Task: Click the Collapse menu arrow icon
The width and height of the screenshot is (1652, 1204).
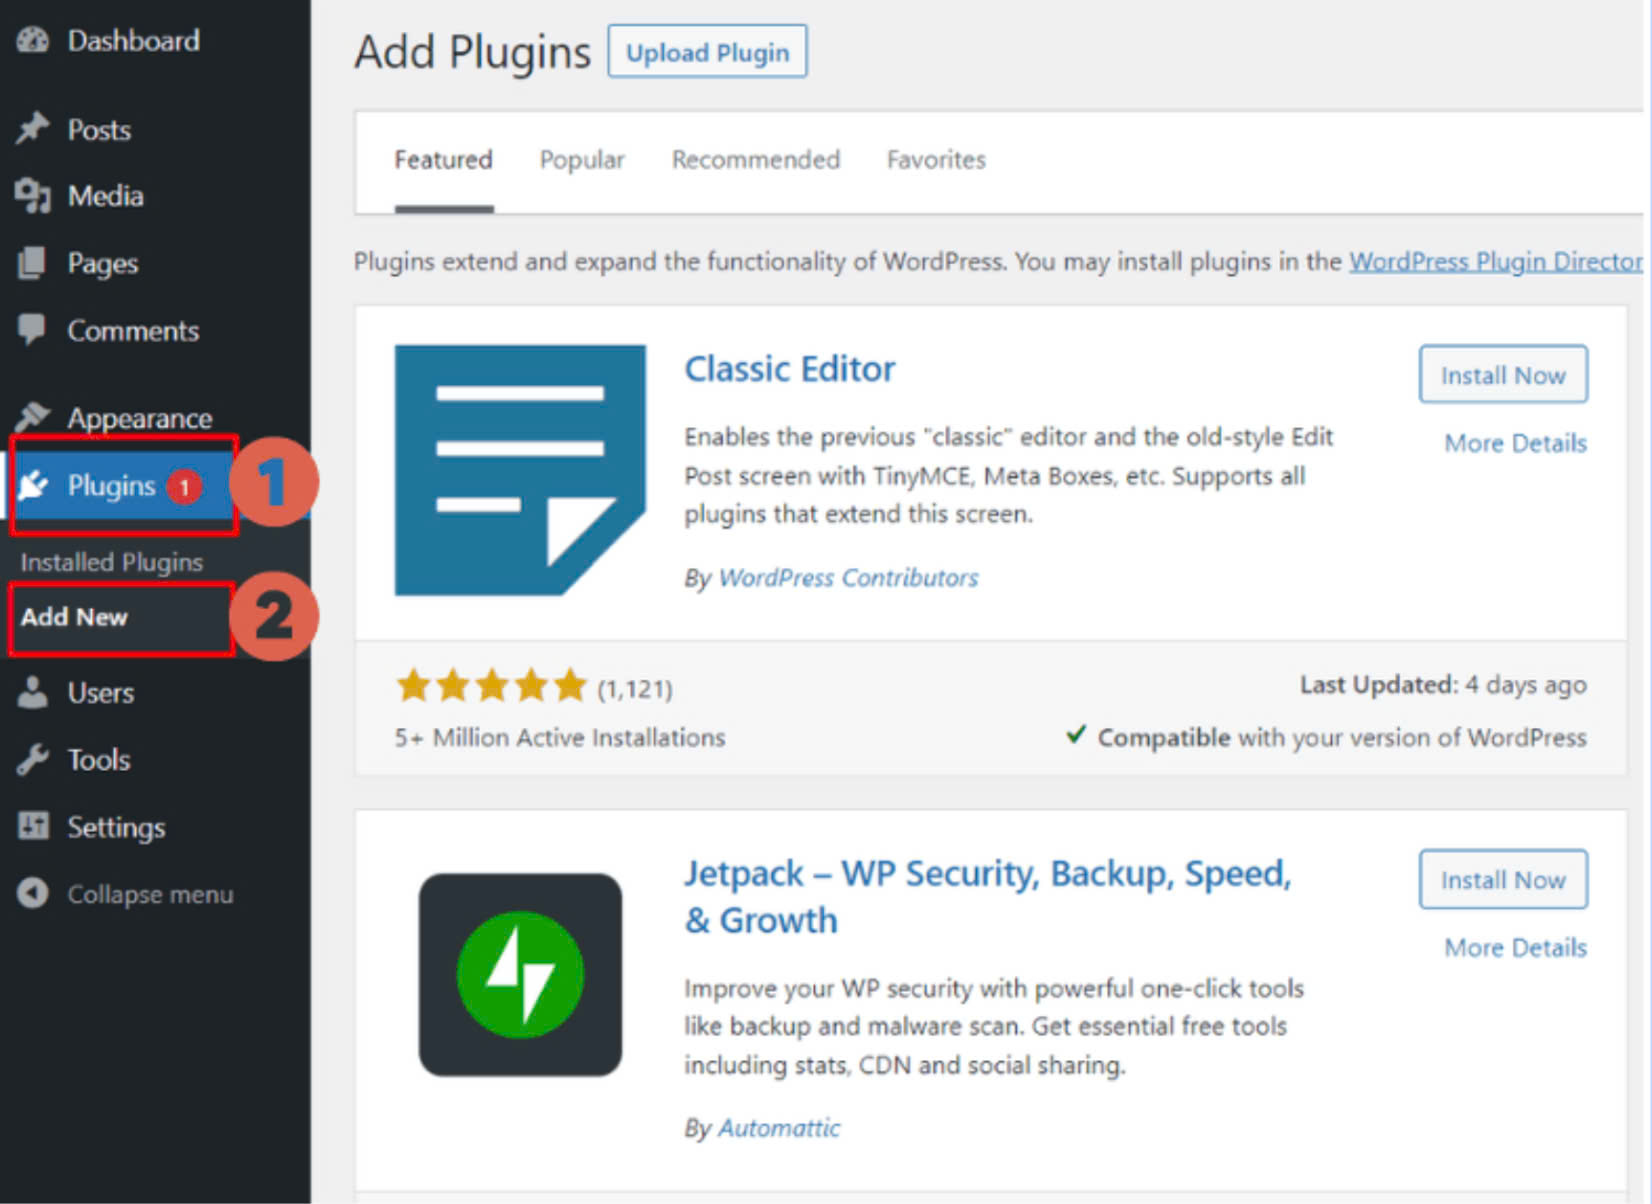Action: [x=33, y=893]
